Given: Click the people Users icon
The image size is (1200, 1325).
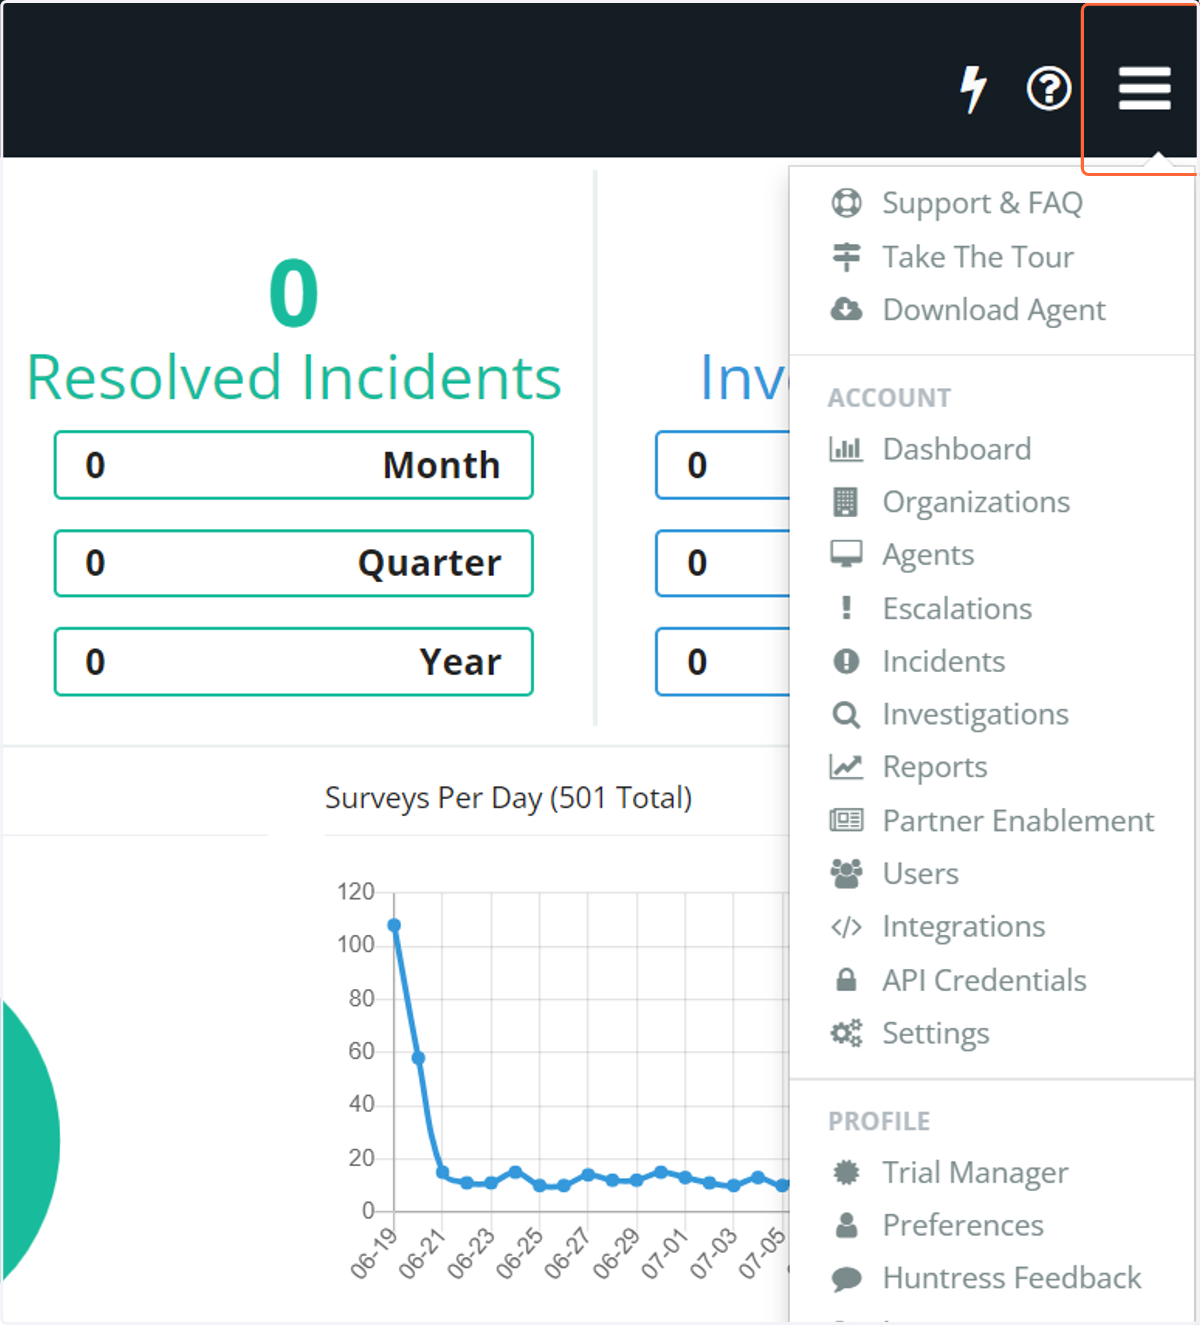Looking at the screenshot, I should coord(846,874).
